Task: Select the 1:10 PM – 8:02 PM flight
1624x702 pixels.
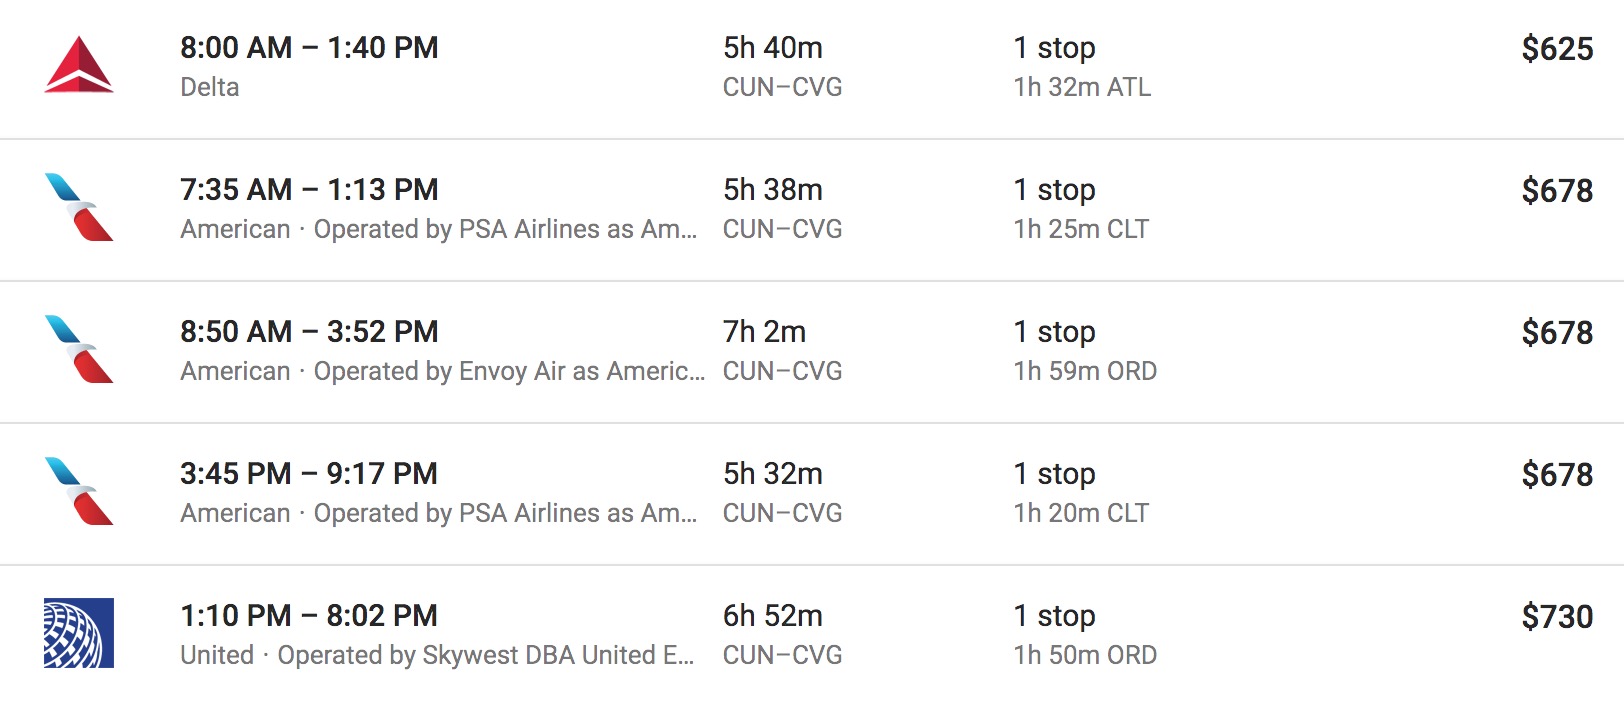Action: [309, 616]
